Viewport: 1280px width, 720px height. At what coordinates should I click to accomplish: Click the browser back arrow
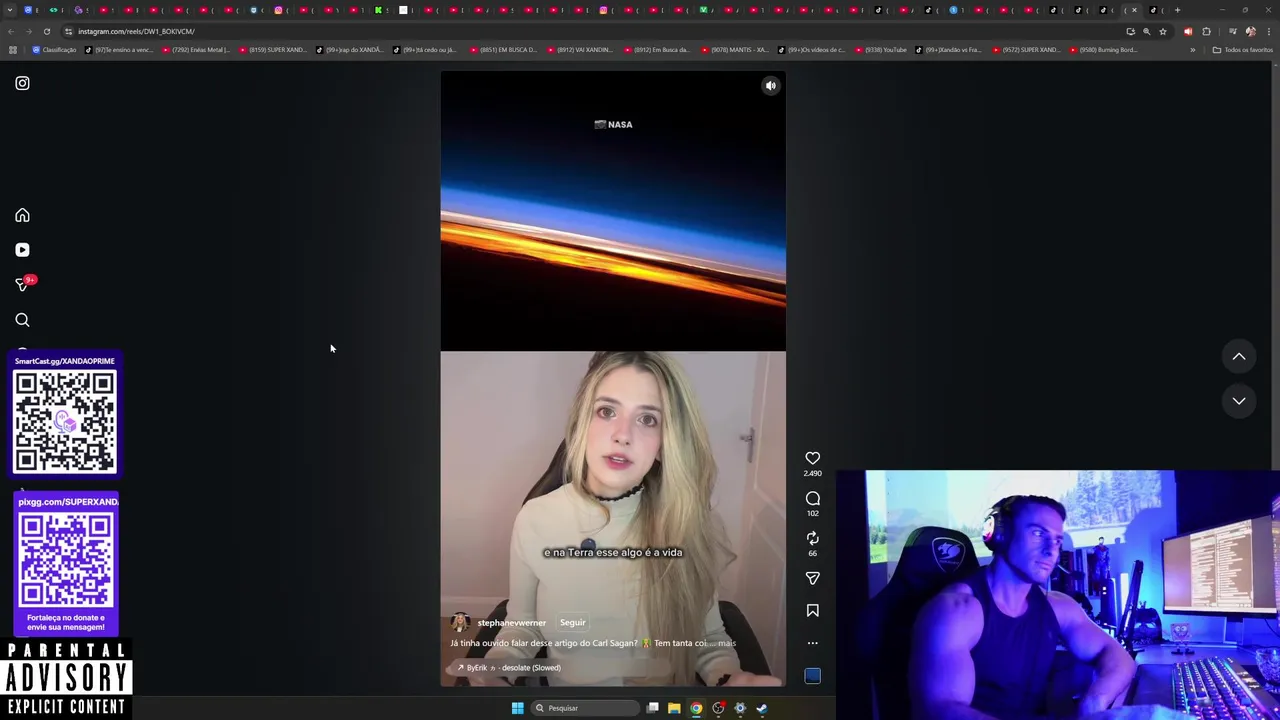click(11, 31)
